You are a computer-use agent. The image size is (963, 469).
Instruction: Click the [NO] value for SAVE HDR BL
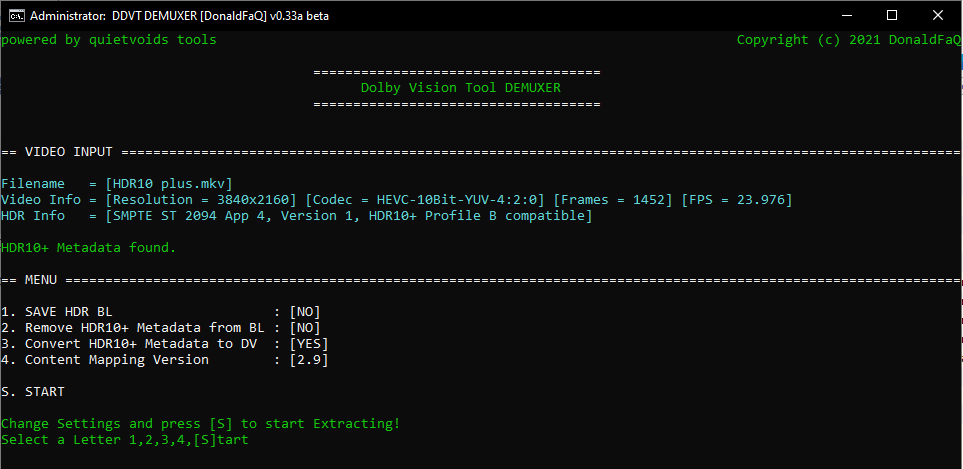(305, 312)
